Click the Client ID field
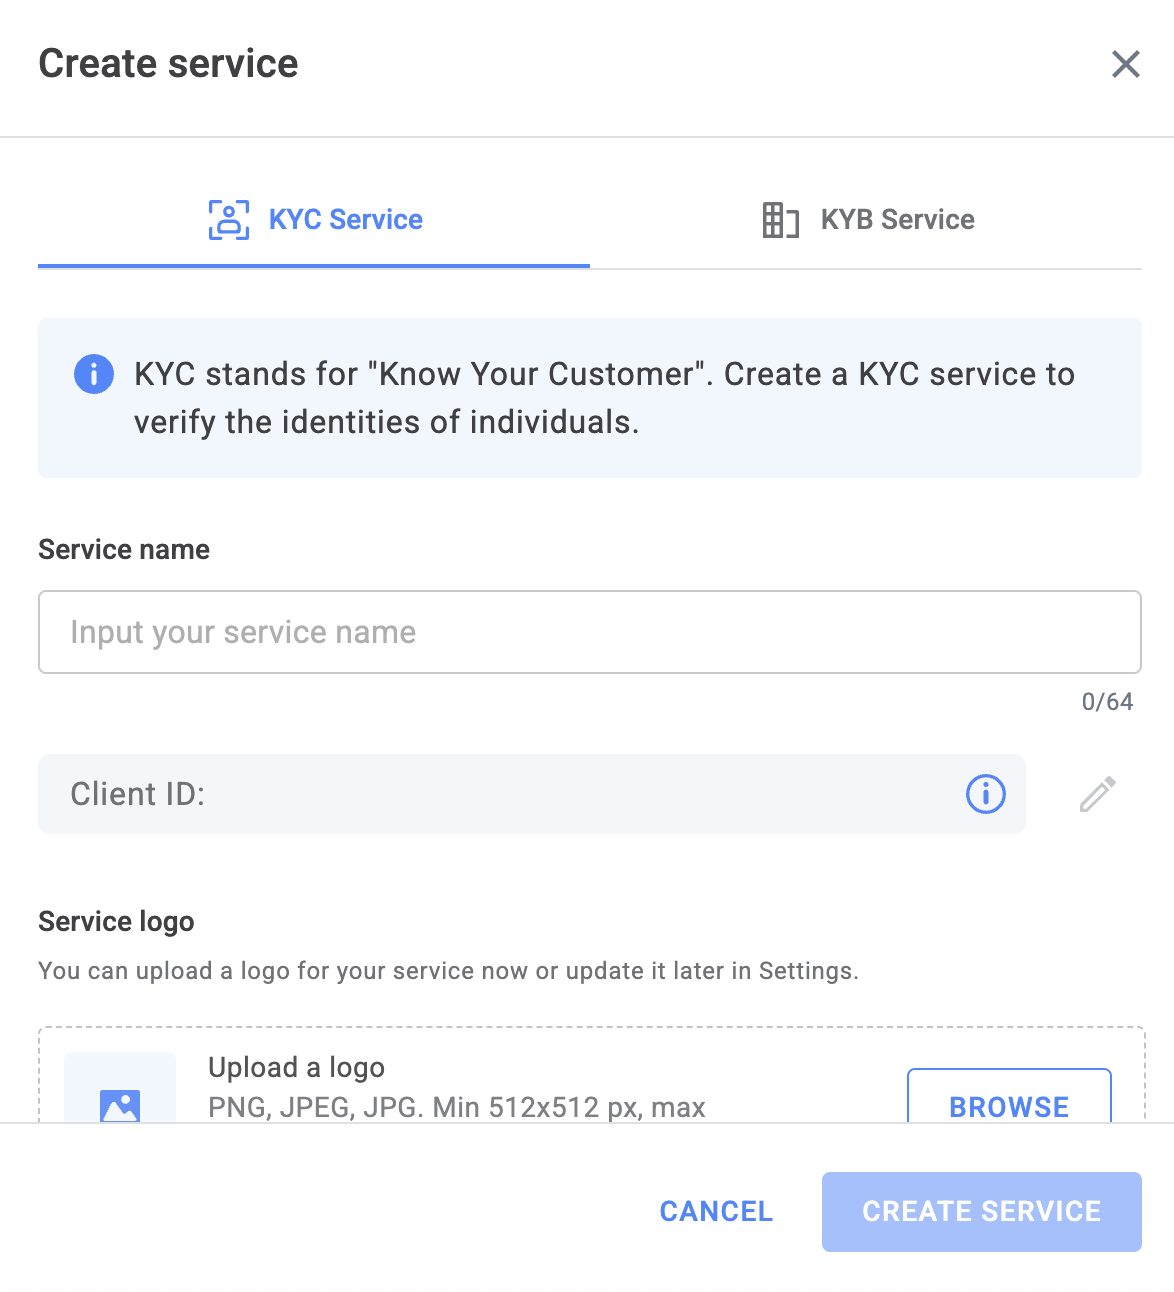The height and width of the screenshot is (1292, 1174). point(532,794)
